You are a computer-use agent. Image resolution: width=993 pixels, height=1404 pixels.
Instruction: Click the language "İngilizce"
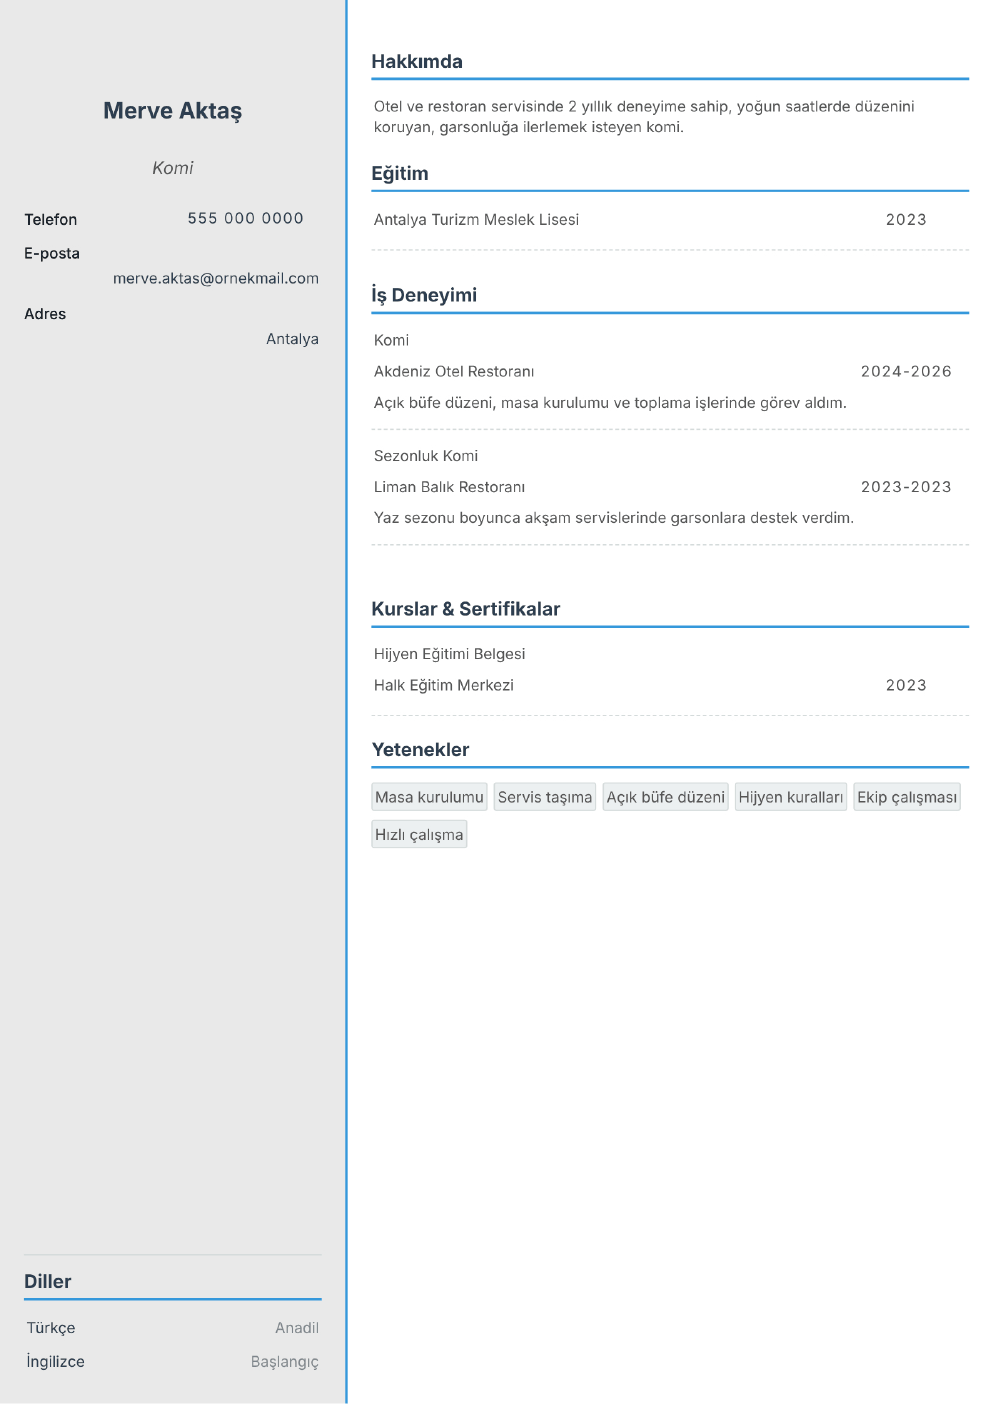point(56,1362)
